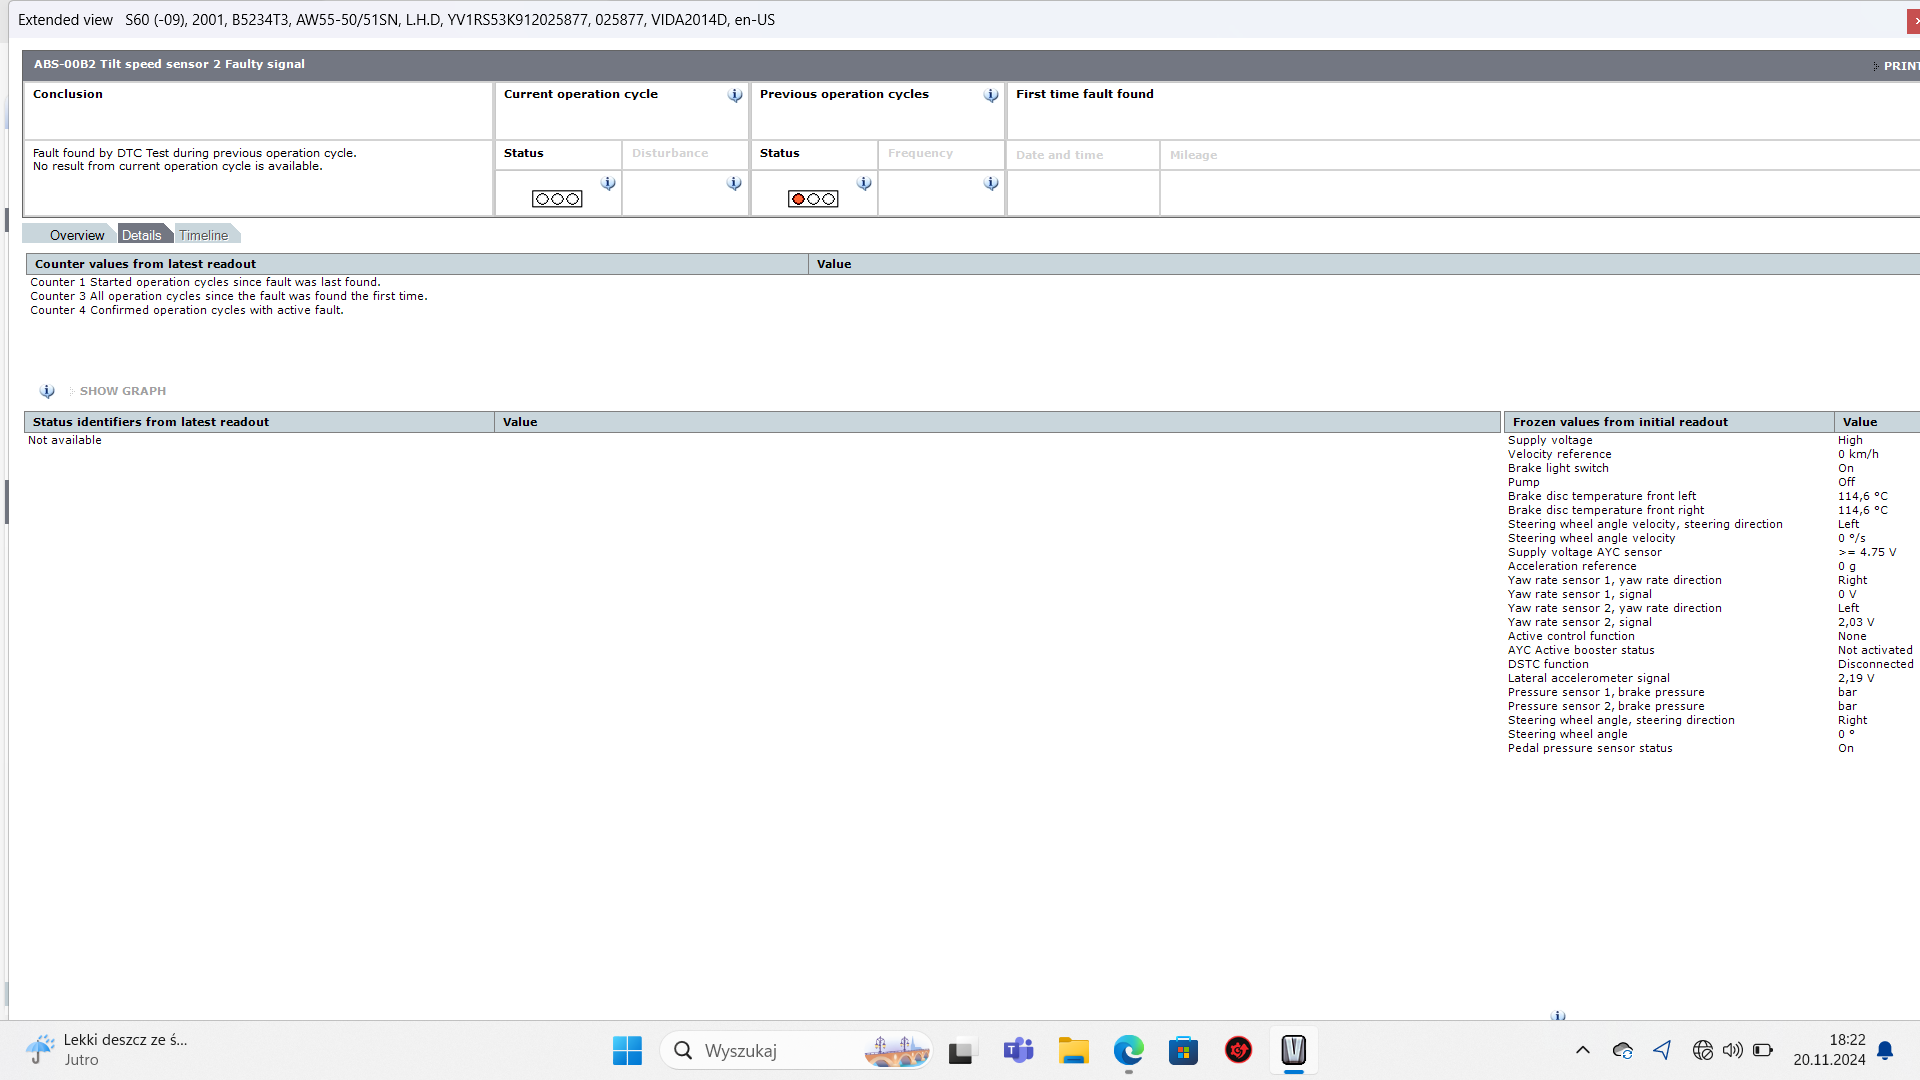1920x1080 pixels.
Task: Click info icon beside Previous operation cycles
Action: (991, 95)
